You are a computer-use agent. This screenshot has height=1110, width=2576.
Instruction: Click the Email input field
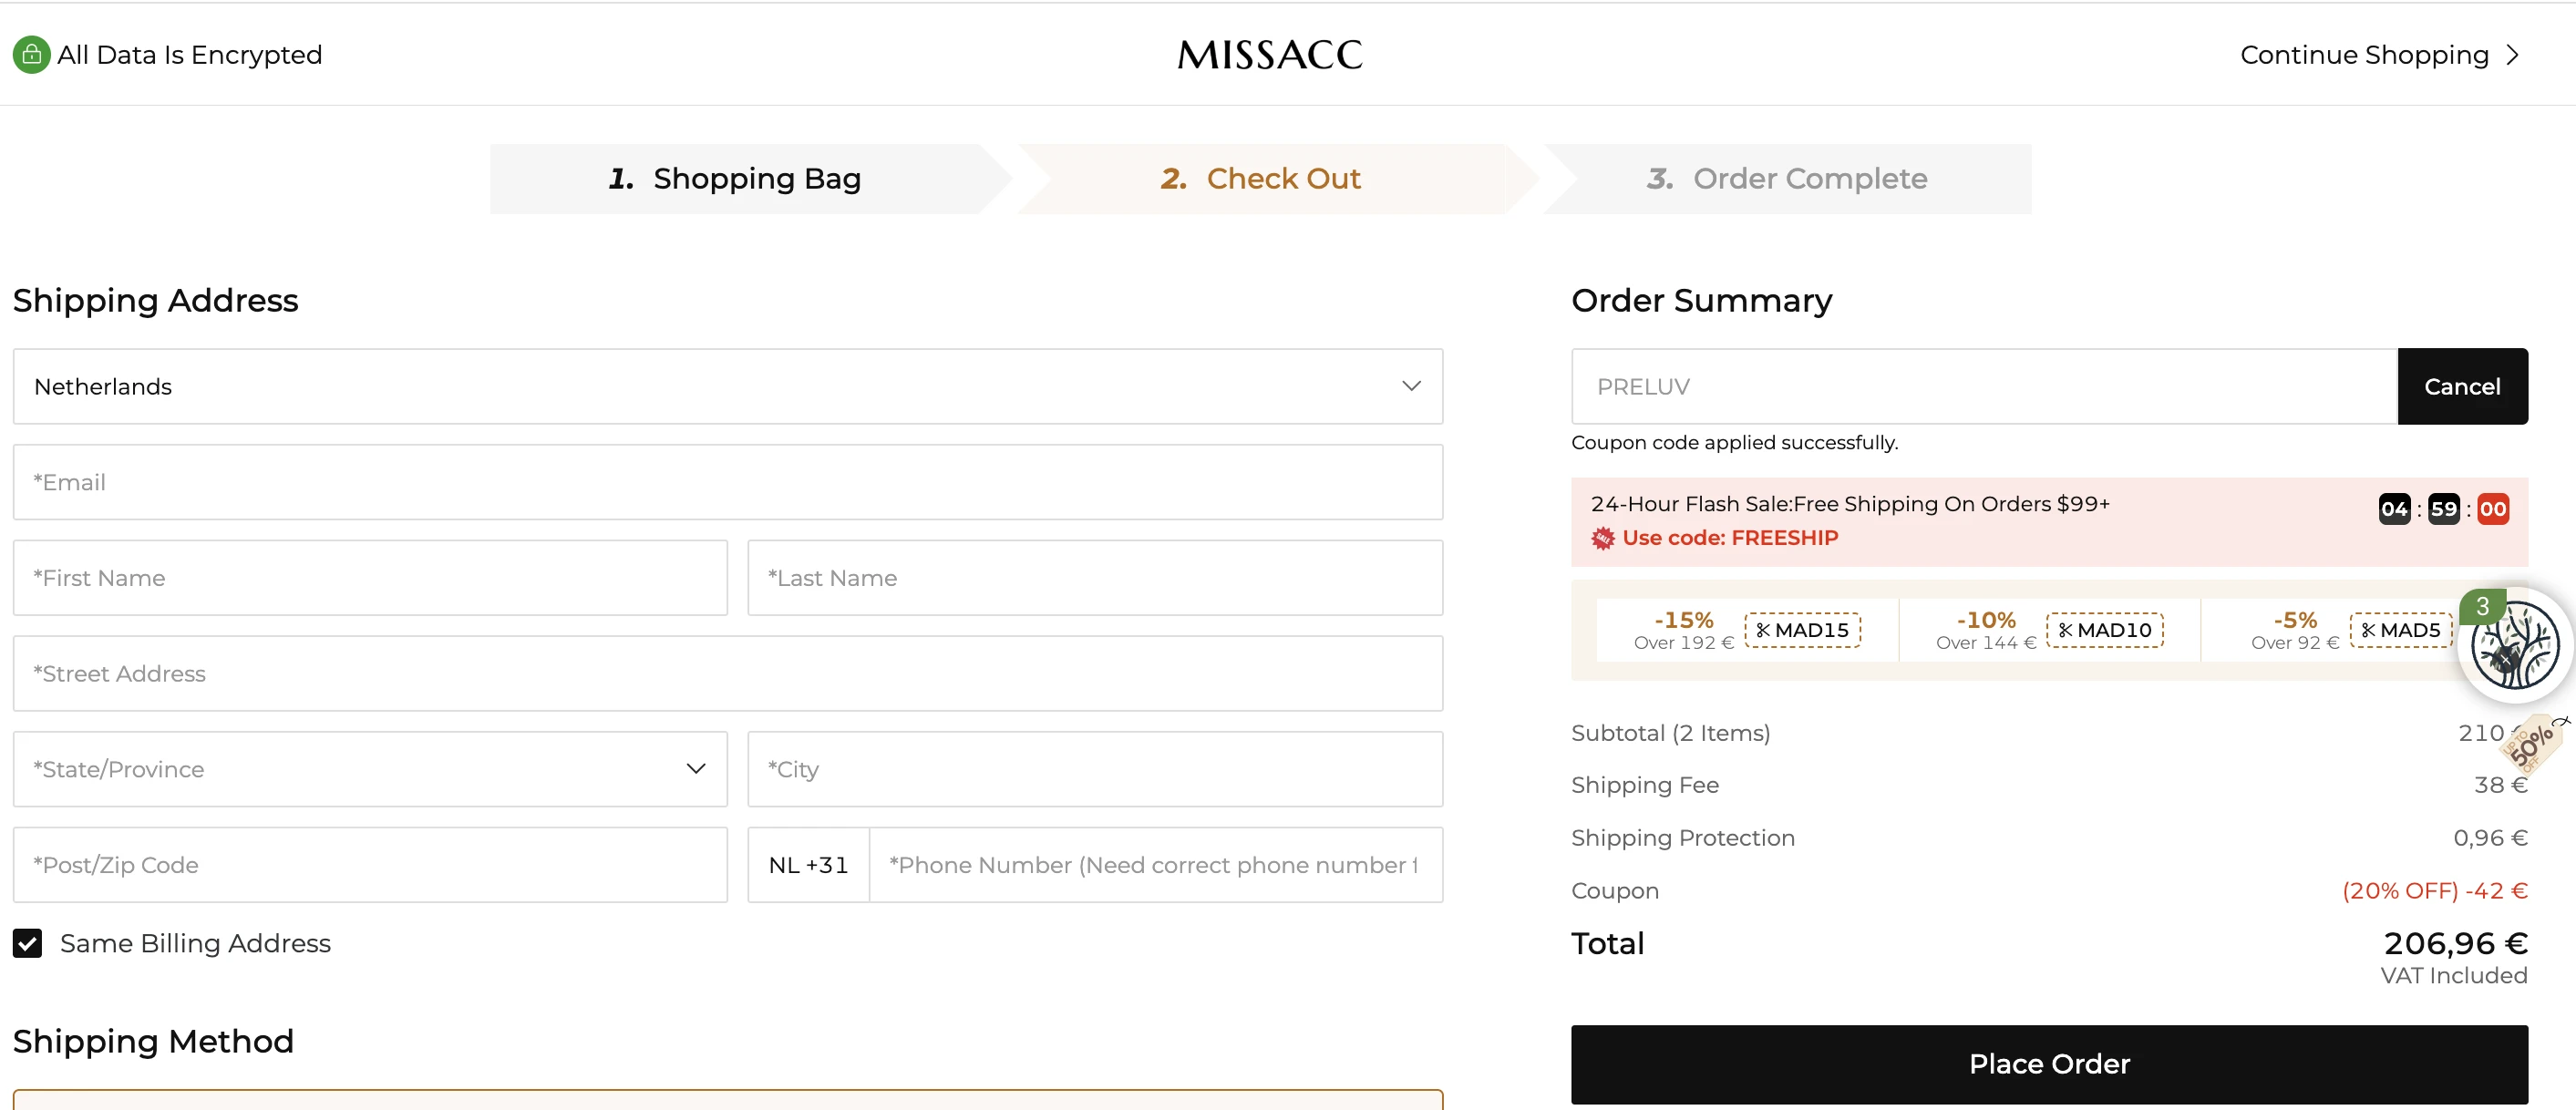pyautogui.click(x=728, y=482)
